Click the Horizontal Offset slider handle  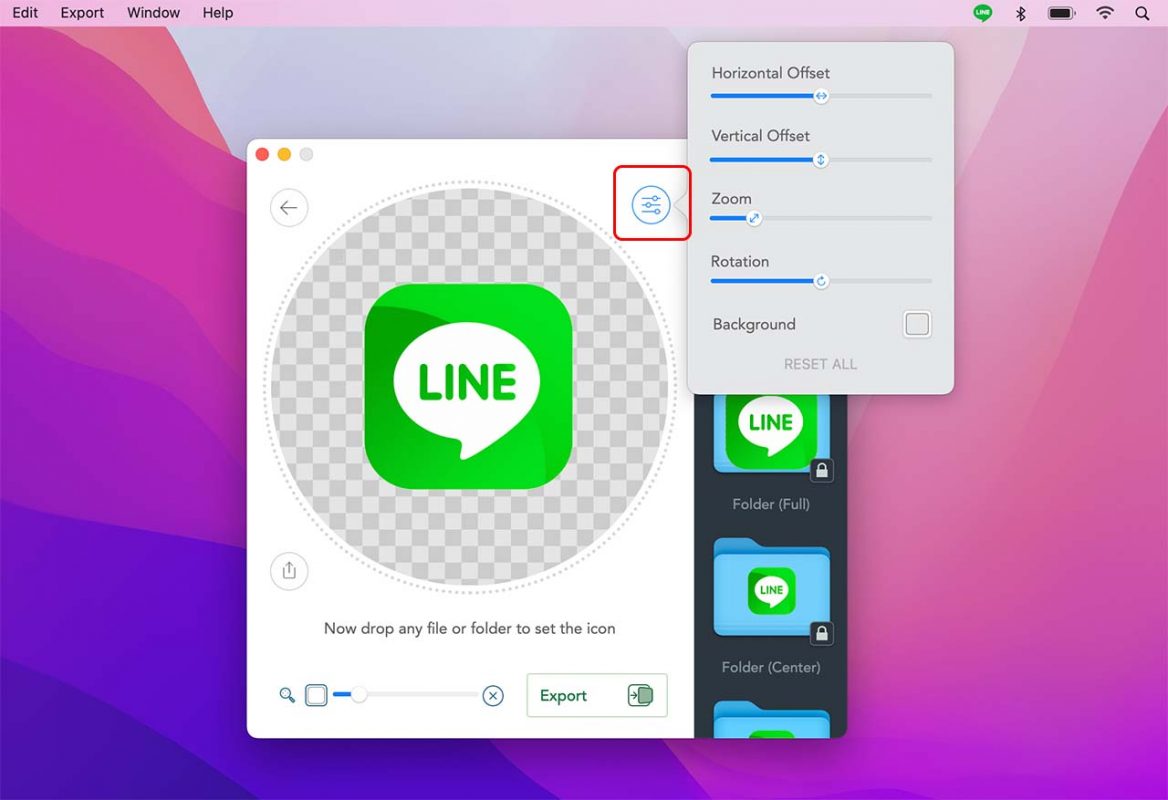821,96
